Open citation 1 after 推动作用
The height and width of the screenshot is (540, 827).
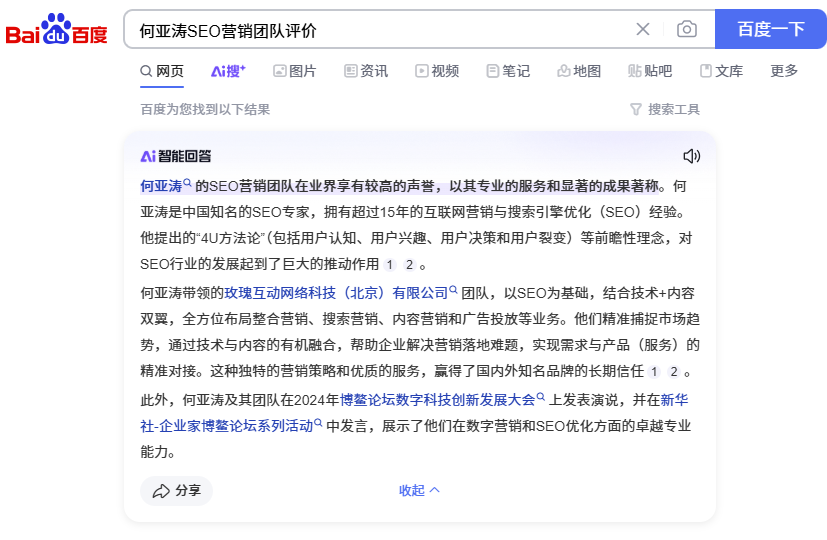tap(390, 265)
